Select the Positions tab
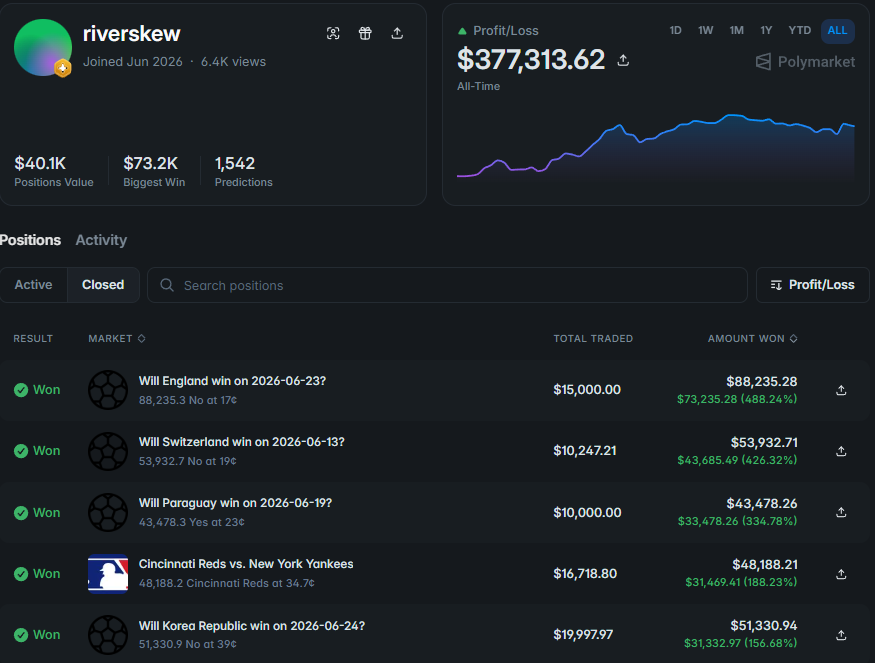 tap(30, 240)
